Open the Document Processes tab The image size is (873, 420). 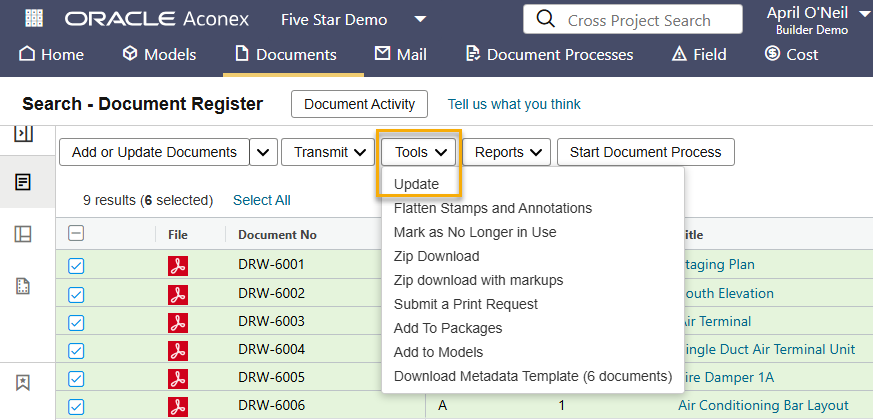coord(550,55)
